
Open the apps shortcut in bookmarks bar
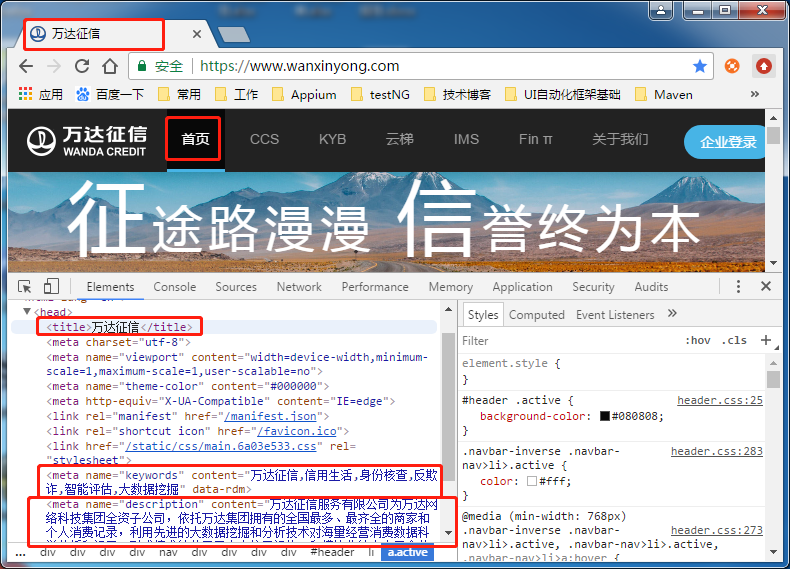(x=40, y=95)
